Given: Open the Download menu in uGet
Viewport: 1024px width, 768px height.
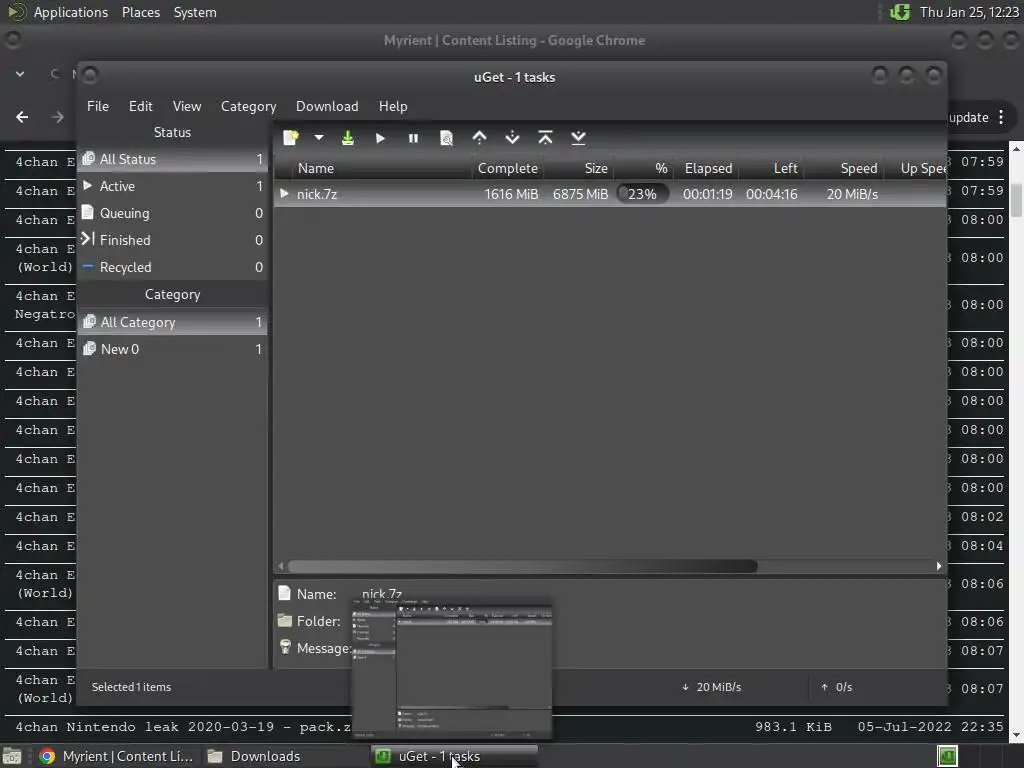Looking at the screenshot, I should pos(327,106).
